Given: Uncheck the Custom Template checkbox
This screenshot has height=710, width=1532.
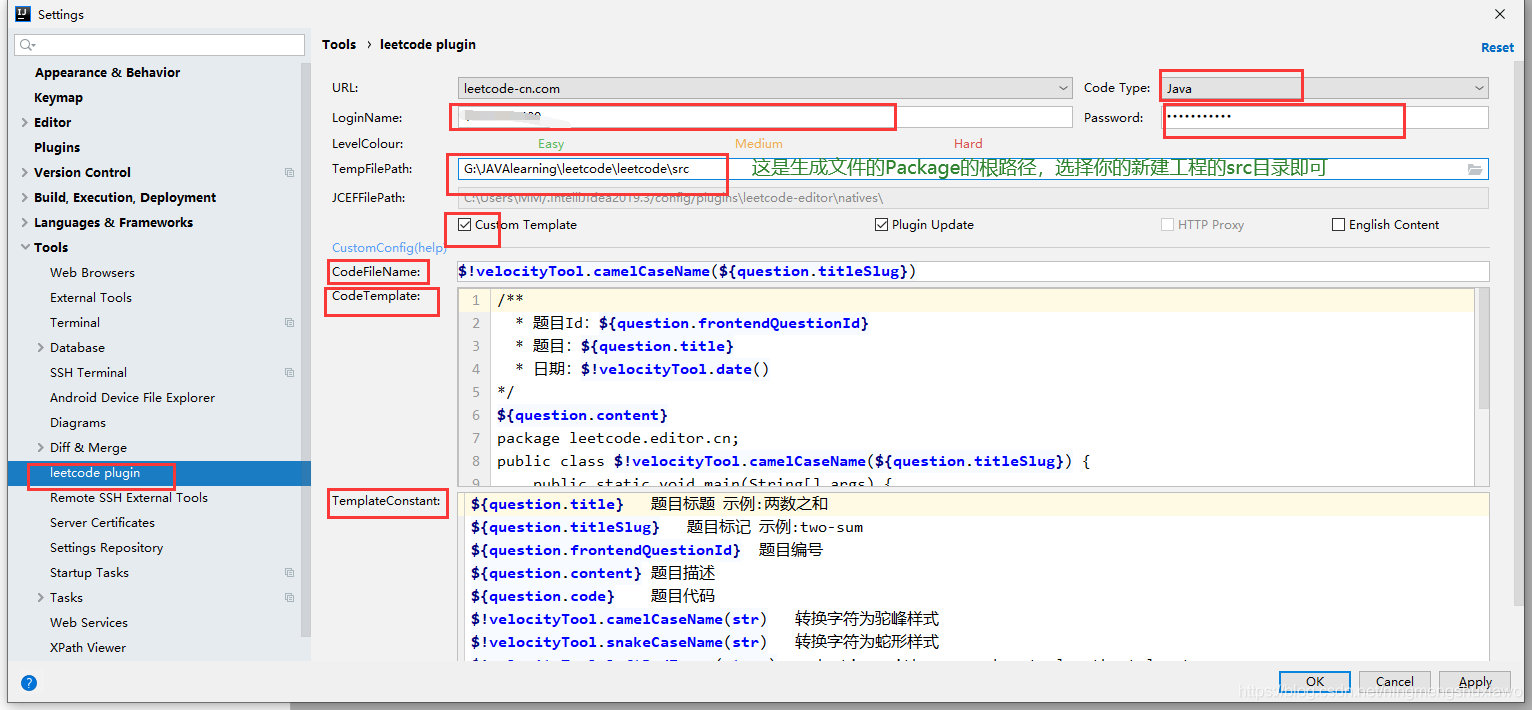Looking at the screenshot, I should click(465, 225).
